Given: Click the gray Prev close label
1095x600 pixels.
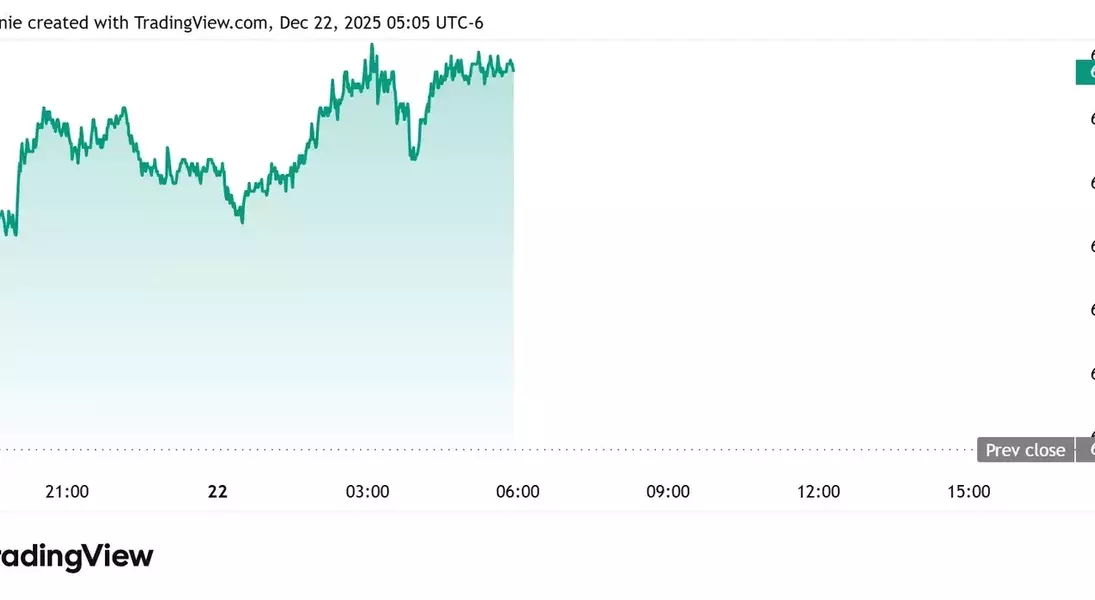Looking at the screenshot, I should click(x=1025, y=450).
